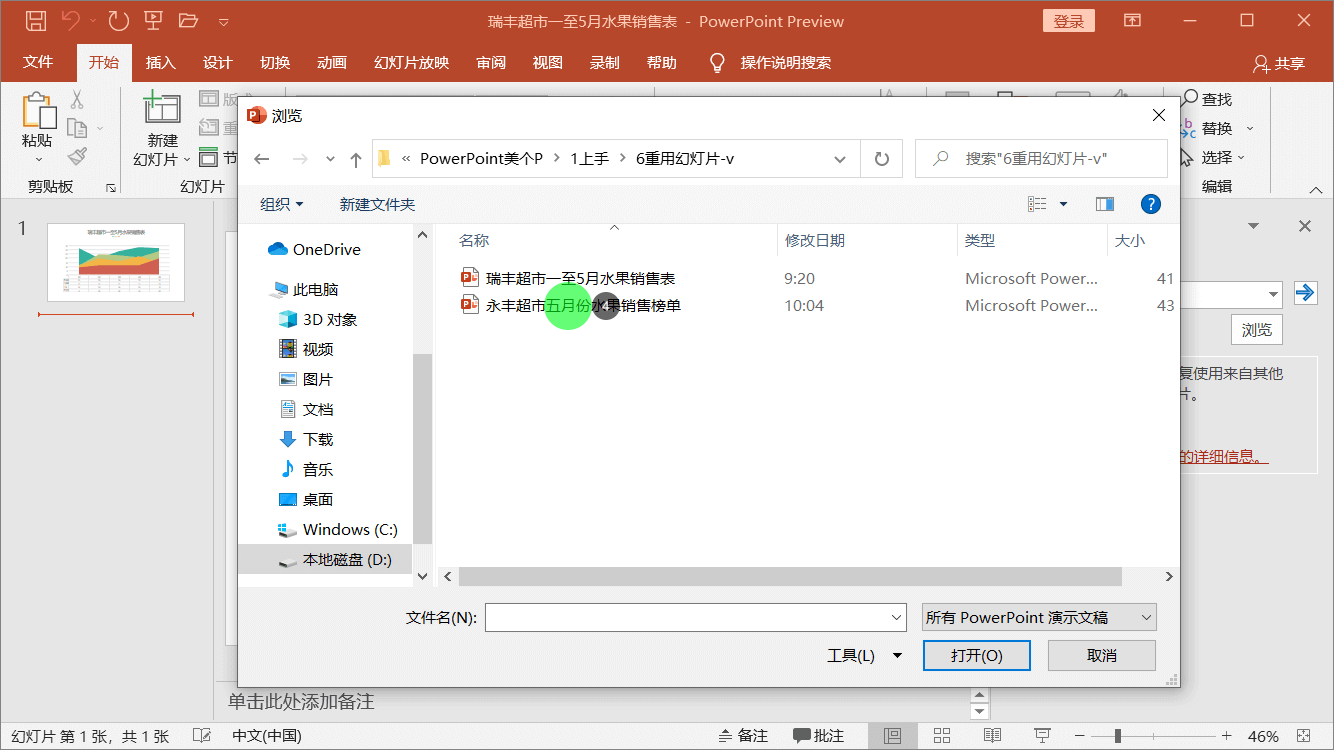The image size is (1334, 750).
Task: Open the 组织 organize menu
Action: pos(281,204)
